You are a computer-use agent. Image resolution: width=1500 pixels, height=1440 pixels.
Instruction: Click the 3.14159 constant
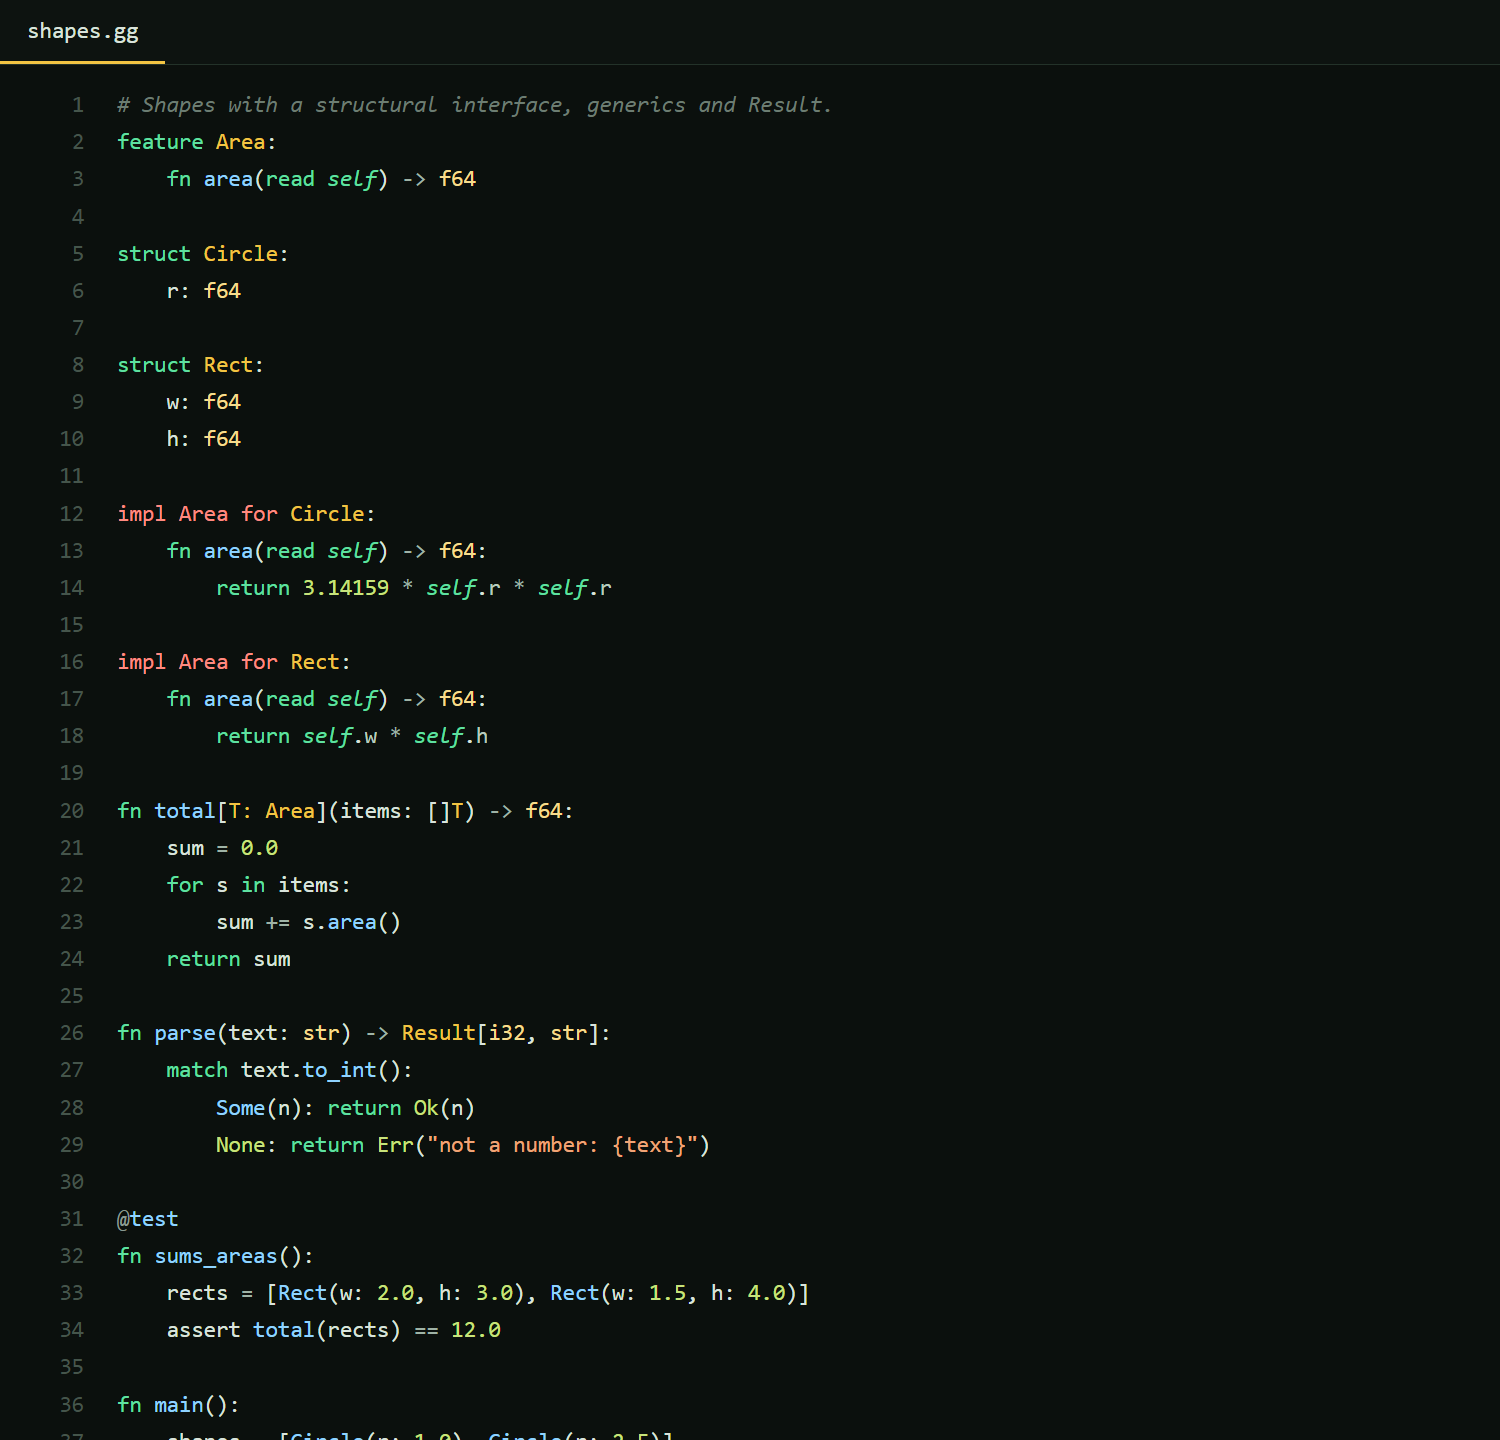pyautogui.click(x=346, y=588)
